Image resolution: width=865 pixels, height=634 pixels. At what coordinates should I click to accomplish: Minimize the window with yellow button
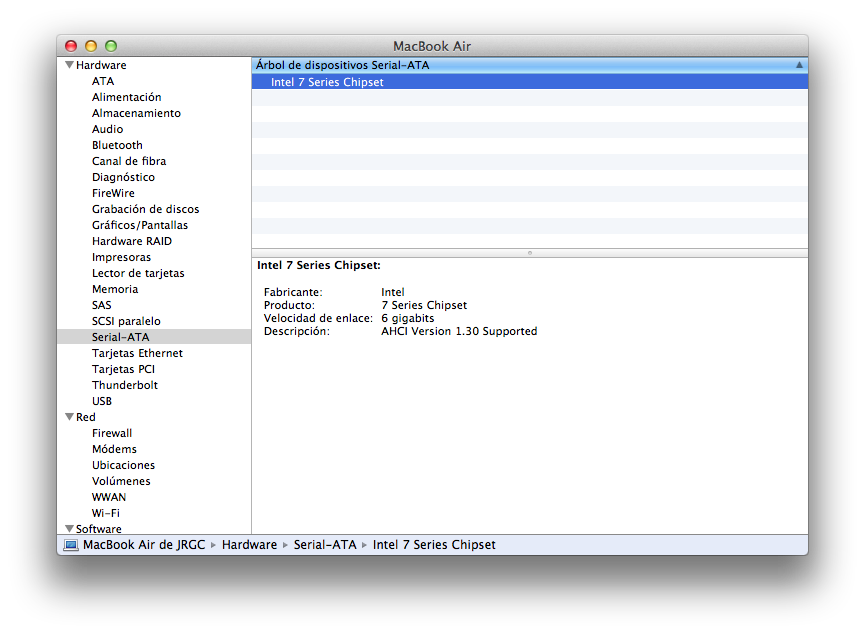click(91, 46)
